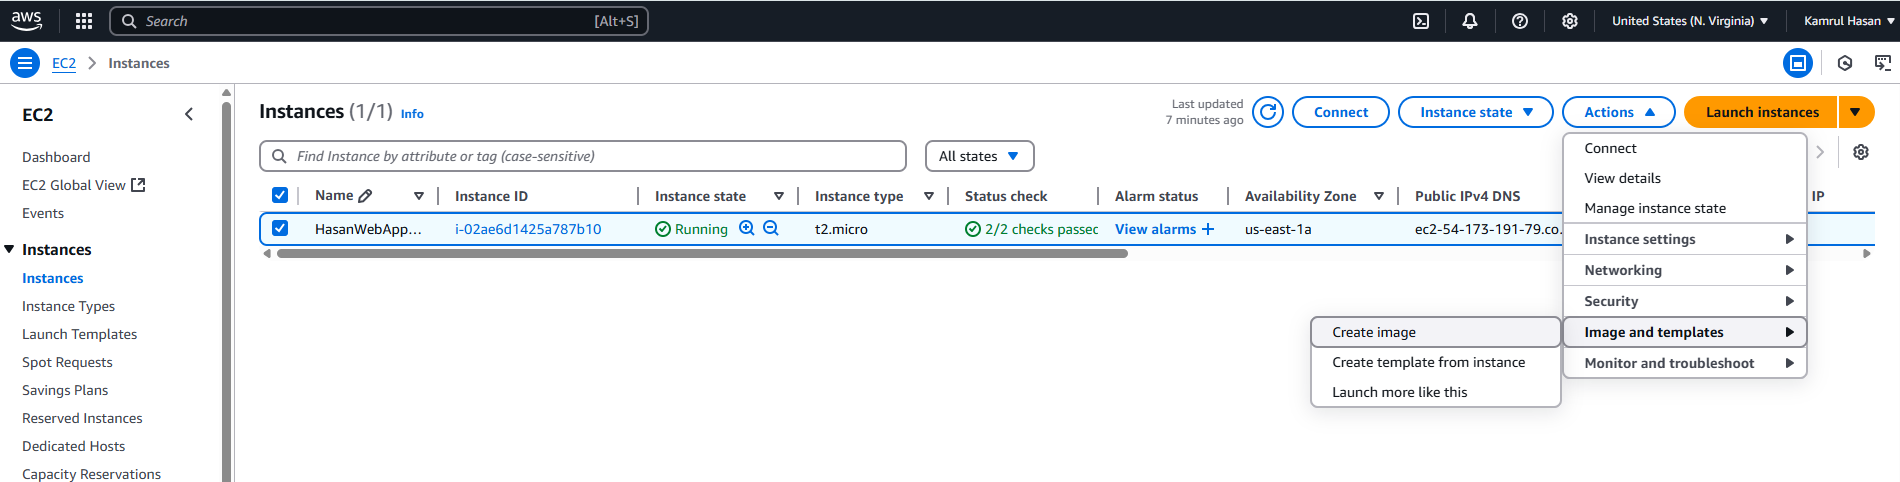Zoom in icon next to Running state
Screen dimensions: 1900x482
point(747,228)
